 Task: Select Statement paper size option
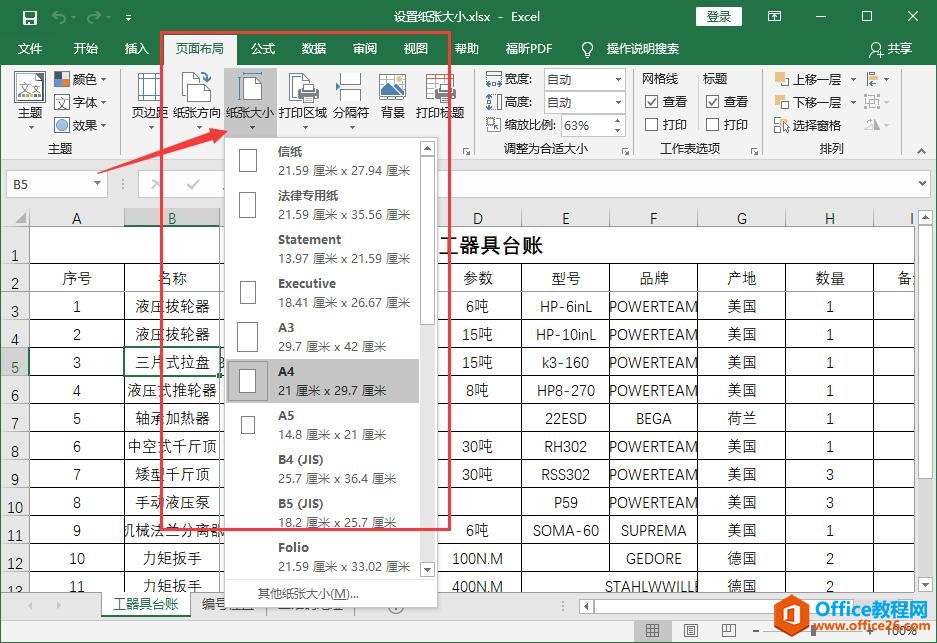[x=323, y=249]
